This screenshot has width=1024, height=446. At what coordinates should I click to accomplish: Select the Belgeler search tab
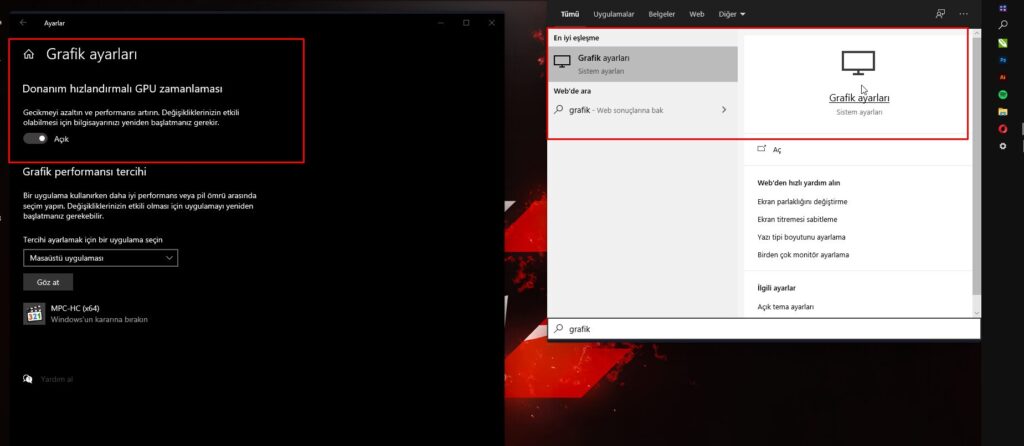[662, 14]
